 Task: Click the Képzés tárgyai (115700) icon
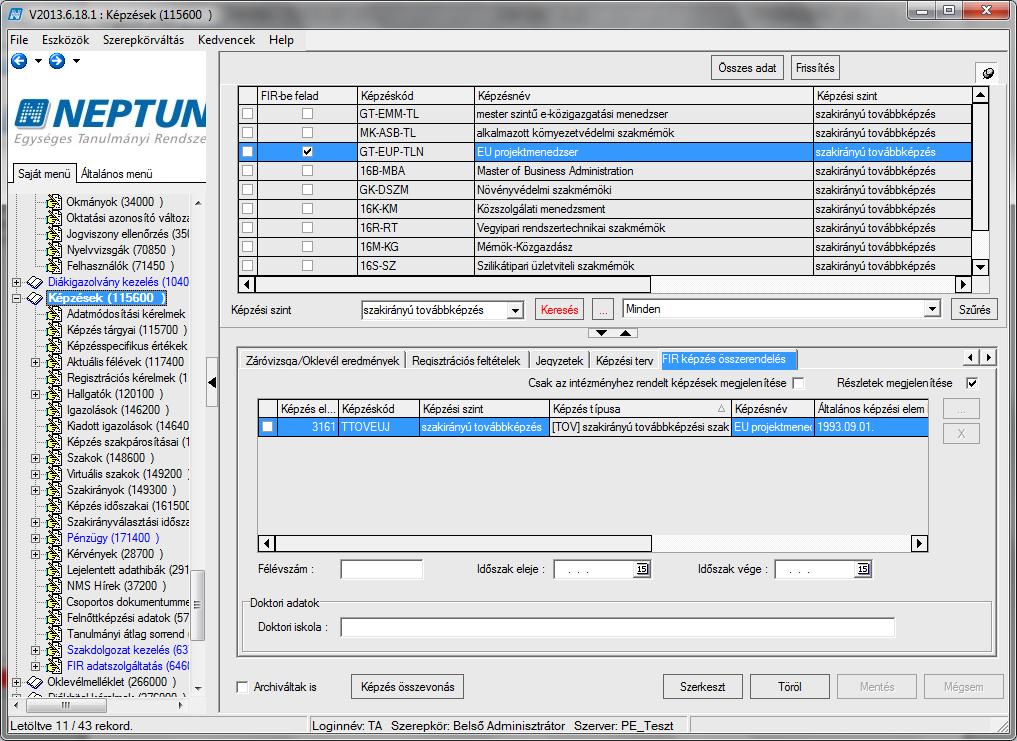(x=54, y=330)
